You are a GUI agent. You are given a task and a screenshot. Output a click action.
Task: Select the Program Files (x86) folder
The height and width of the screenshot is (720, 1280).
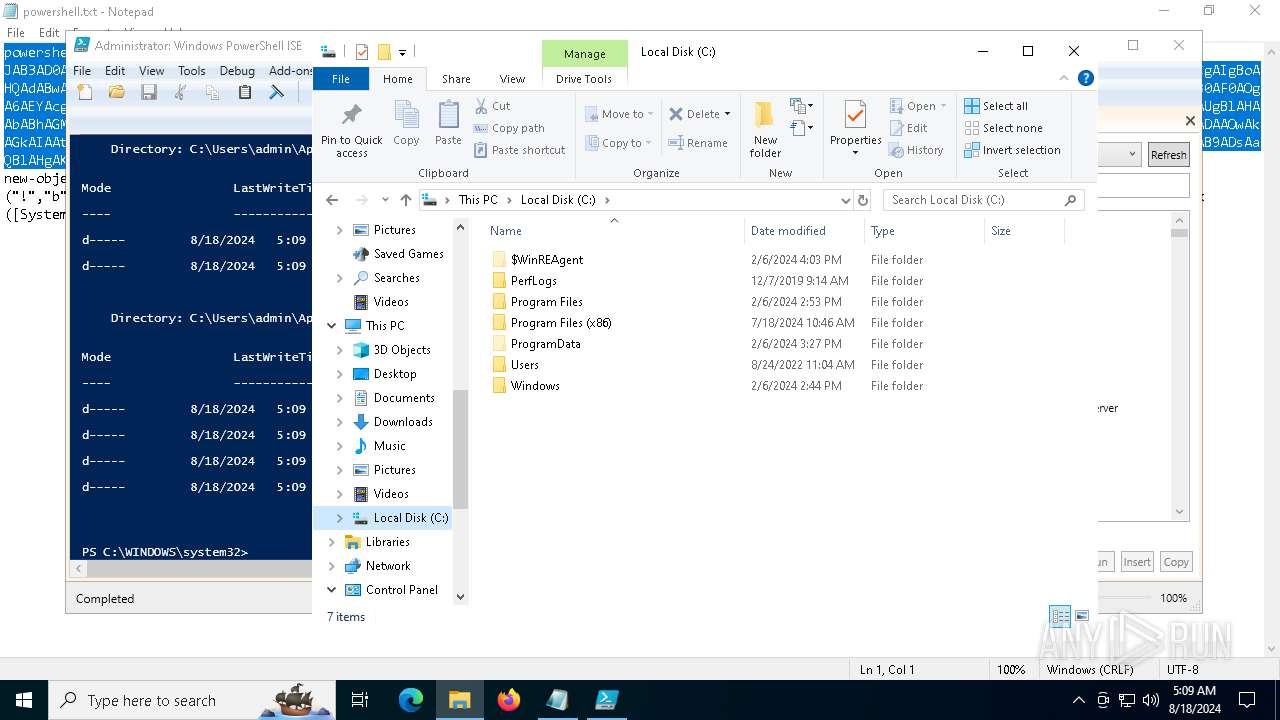[x=560, y=323]
